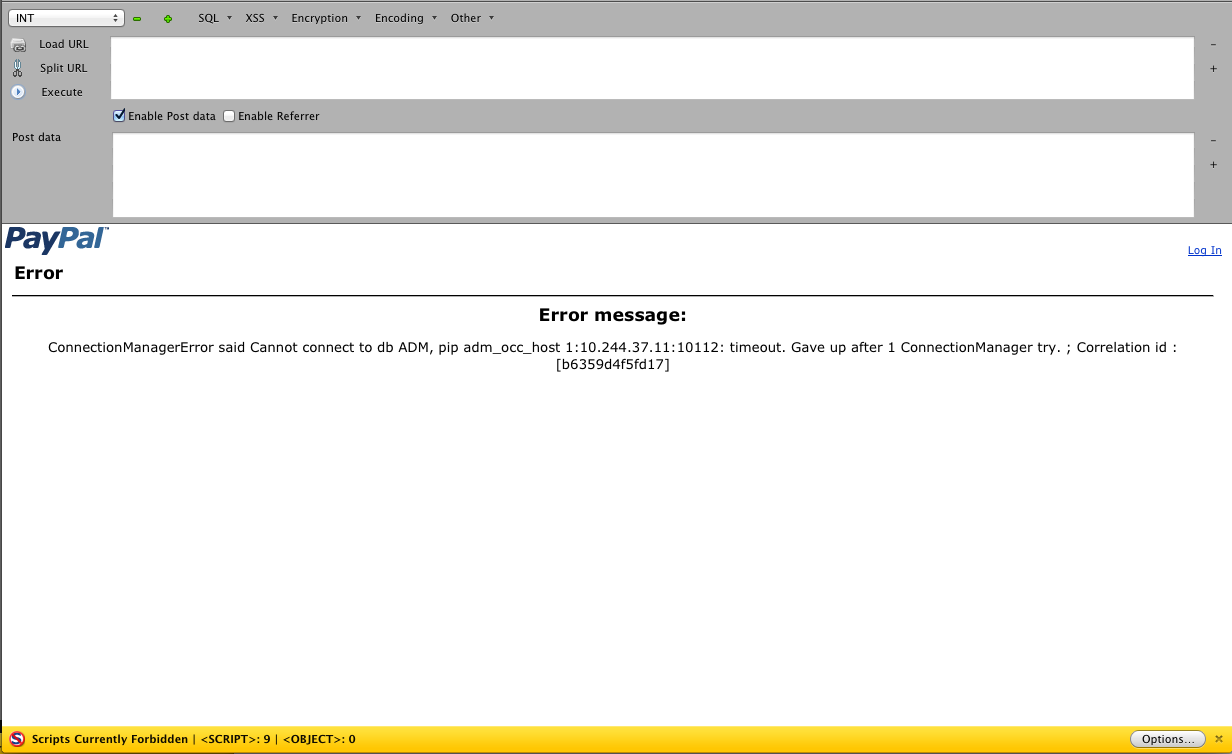Close the NoScript notification bar

[x=1218, y=740]
